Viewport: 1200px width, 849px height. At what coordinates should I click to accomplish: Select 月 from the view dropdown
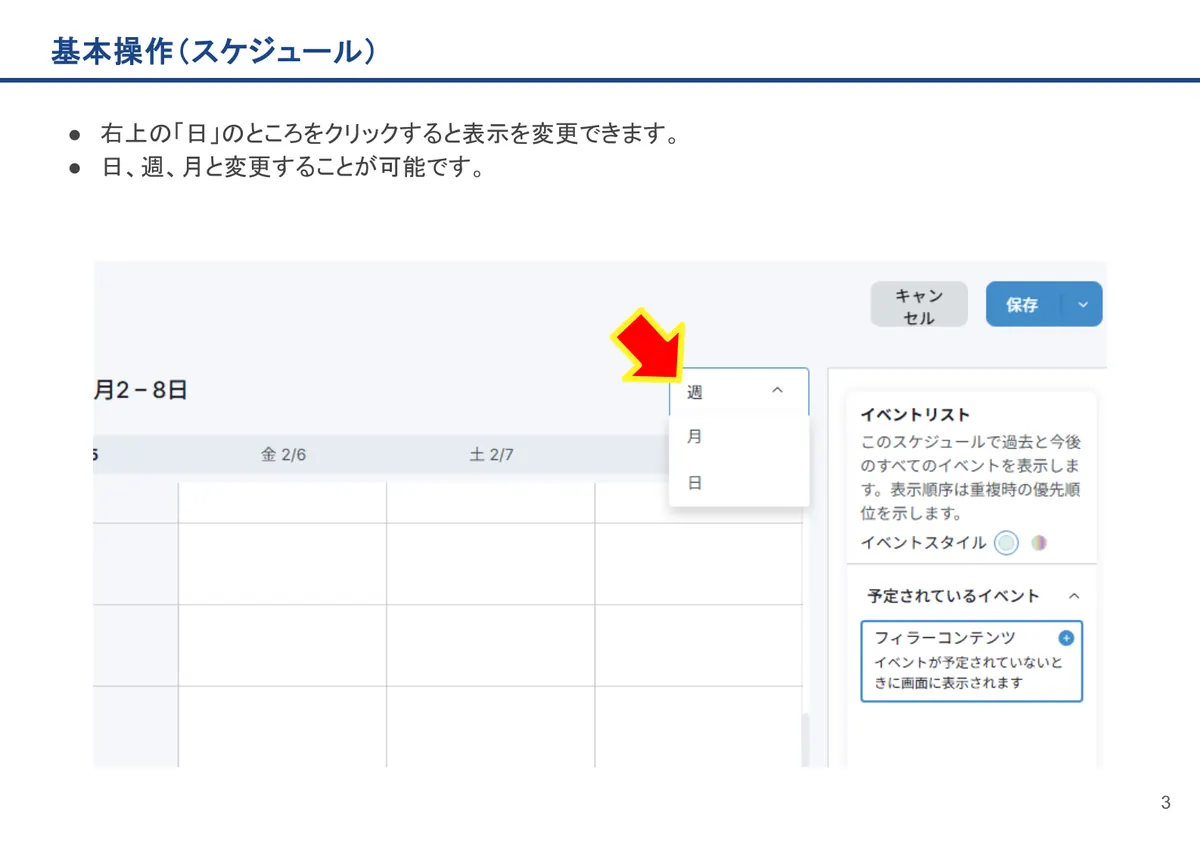(x=738, y=438)
